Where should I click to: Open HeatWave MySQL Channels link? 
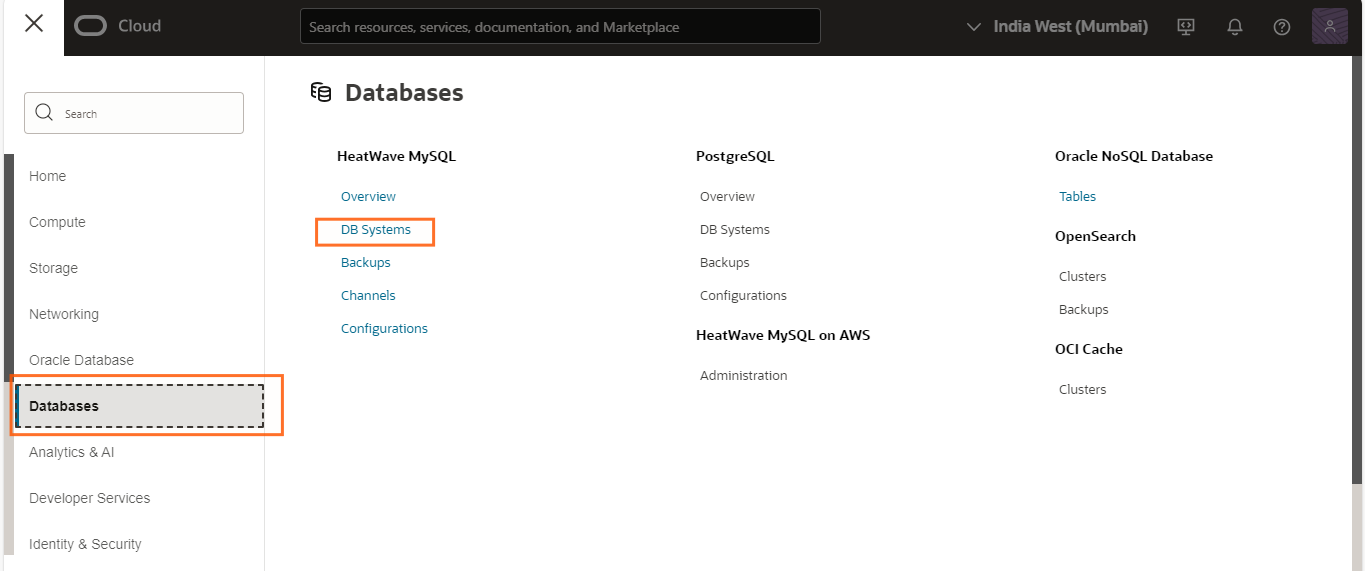click(x=368, y=296)
